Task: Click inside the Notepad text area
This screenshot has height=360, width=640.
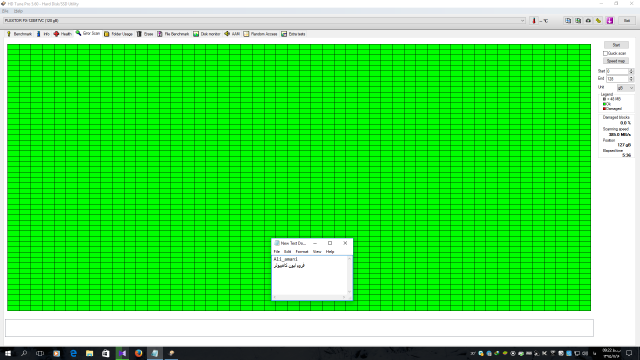Action: pos(309,276)
